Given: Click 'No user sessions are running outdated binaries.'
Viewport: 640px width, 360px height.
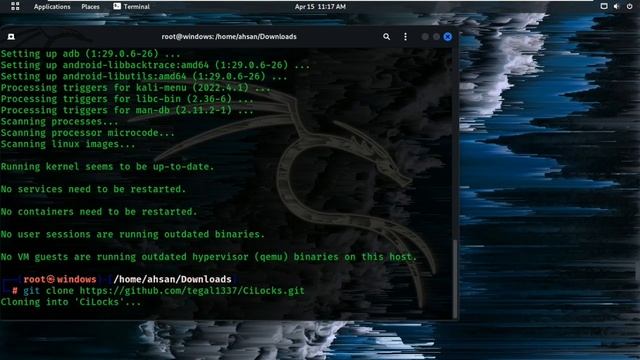Looking at the screenshot, I should [x=133, y=234].
